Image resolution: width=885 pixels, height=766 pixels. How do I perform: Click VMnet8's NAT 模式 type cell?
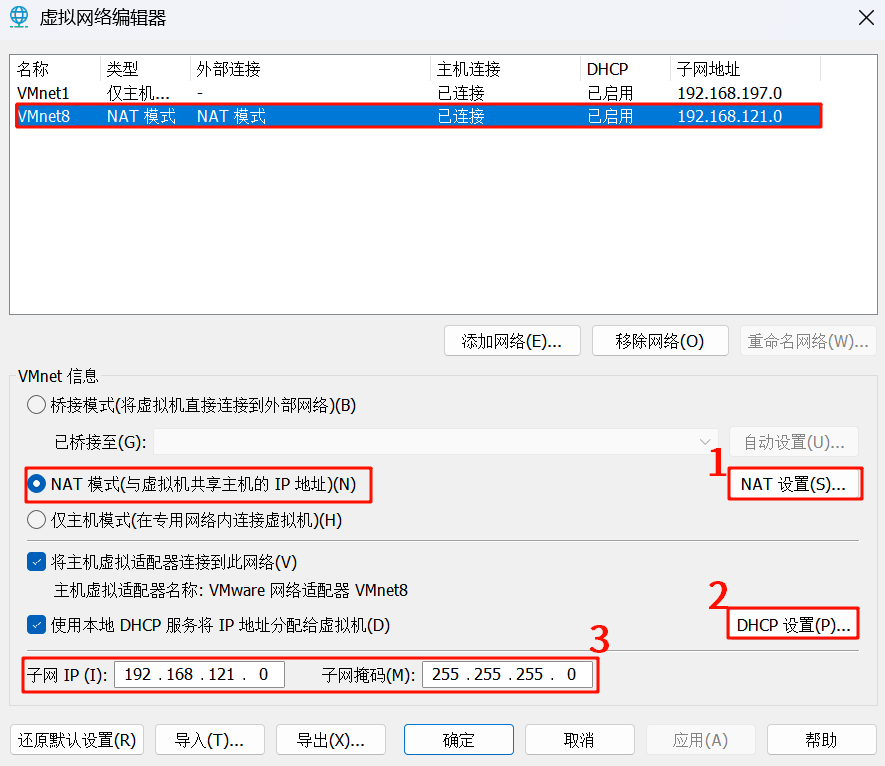pos(141,116)
